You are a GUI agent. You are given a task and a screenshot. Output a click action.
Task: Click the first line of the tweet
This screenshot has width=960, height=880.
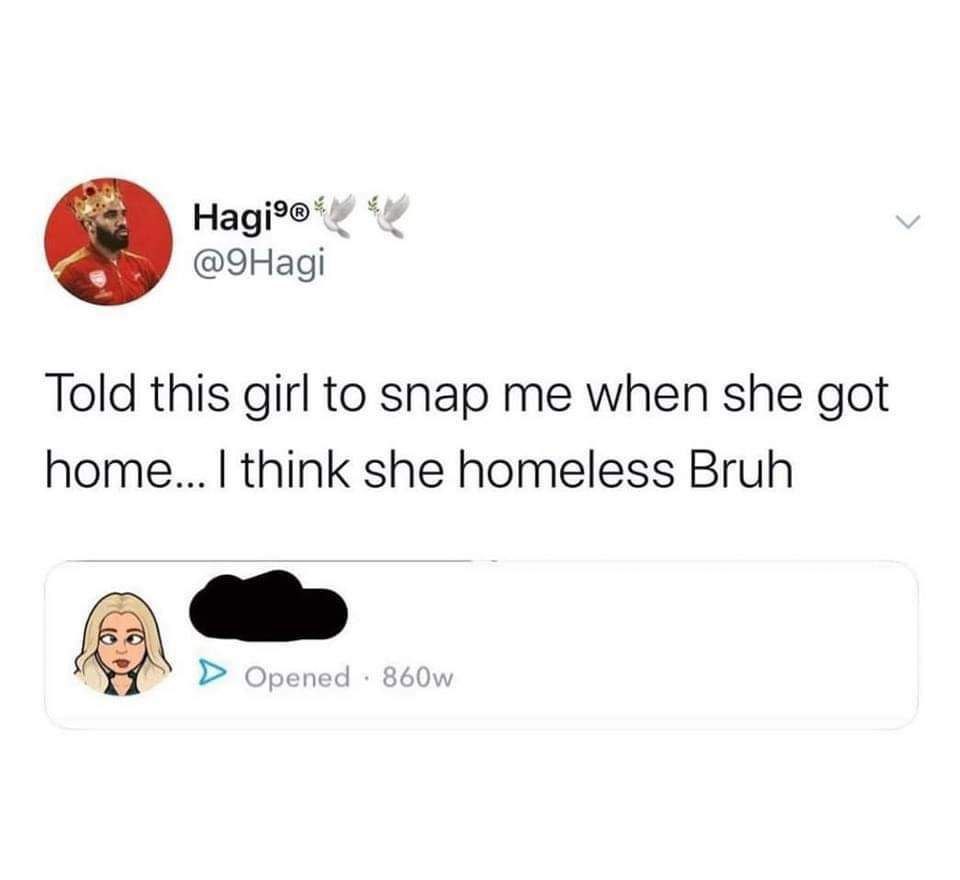coord(467,397)
